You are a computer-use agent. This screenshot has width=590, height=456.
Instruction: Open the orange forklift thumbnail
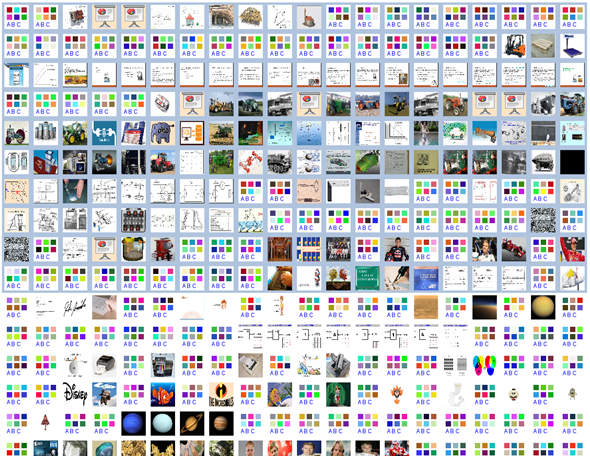click(x=514, y=46)
